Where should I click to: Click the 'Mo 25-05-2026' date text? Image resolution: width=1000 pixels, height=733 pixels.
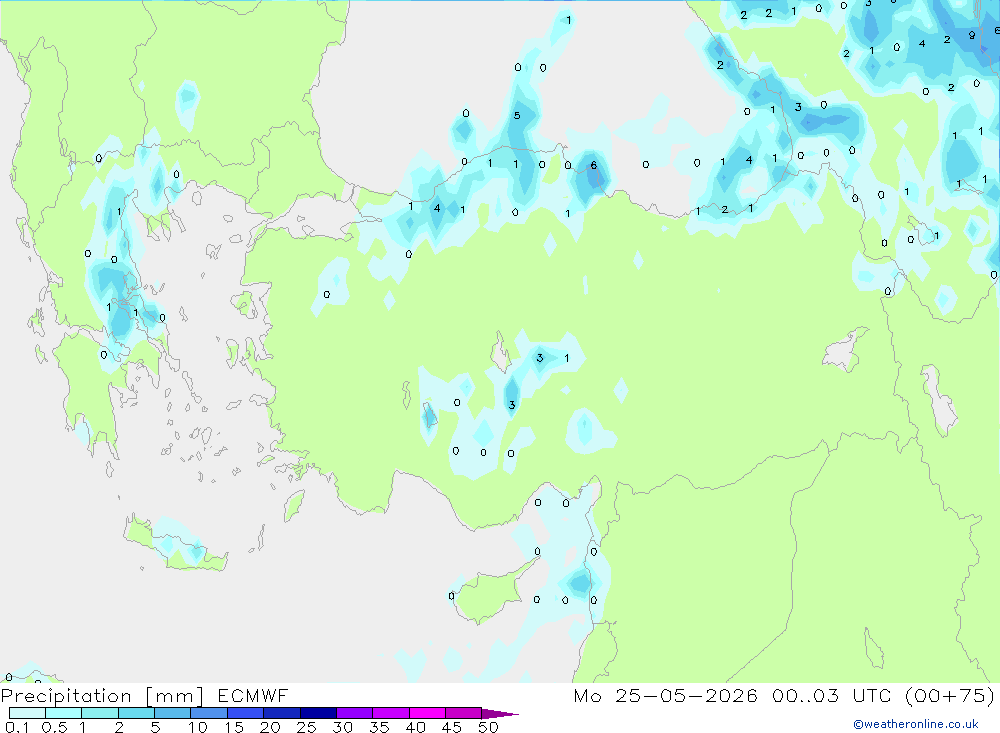(x=665, y=695)
